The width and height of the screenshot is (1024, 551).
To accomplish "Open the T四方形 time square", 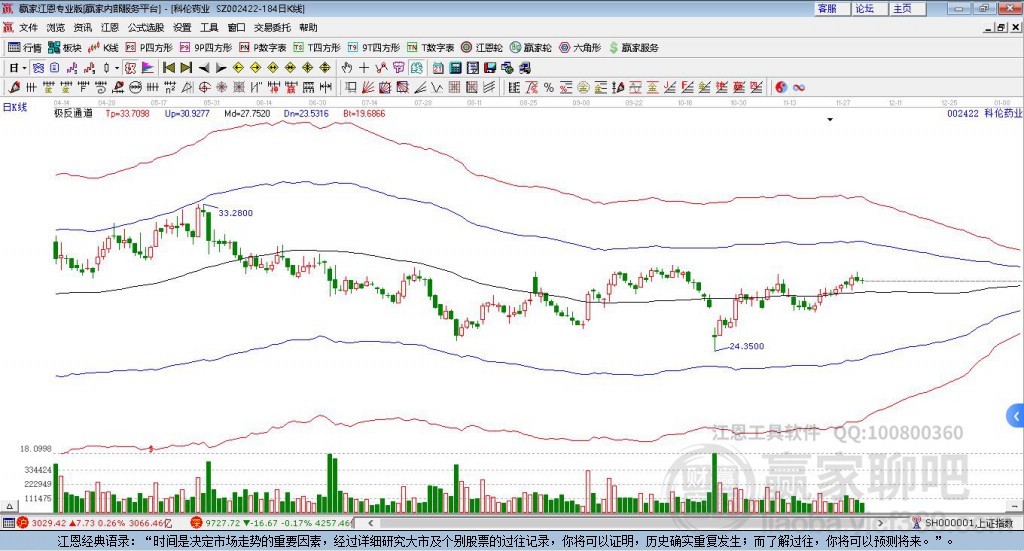I will tap(317, 48).
